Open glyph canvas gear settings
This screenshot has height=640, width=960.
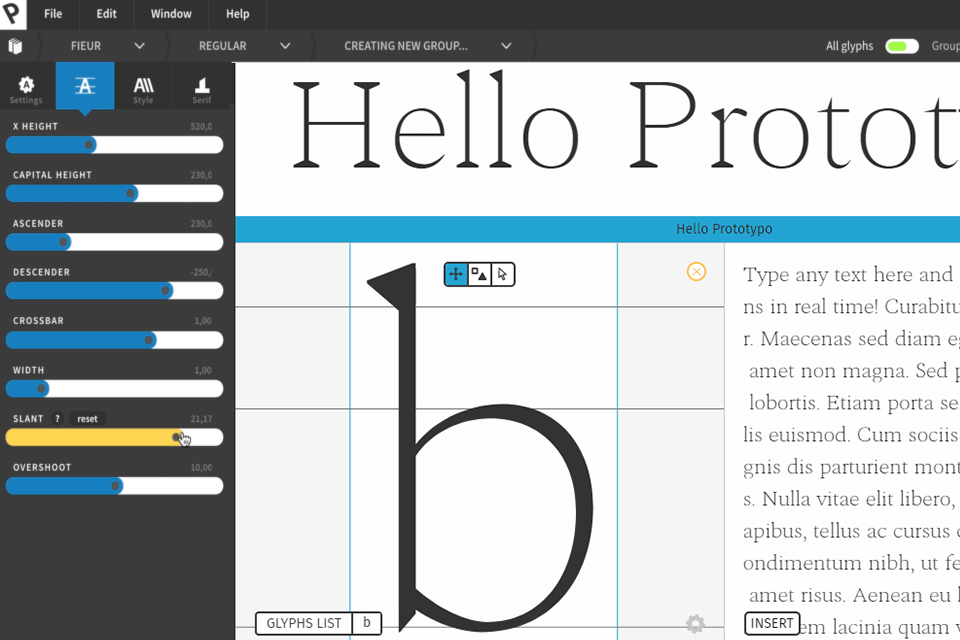[x=695, y=624]
